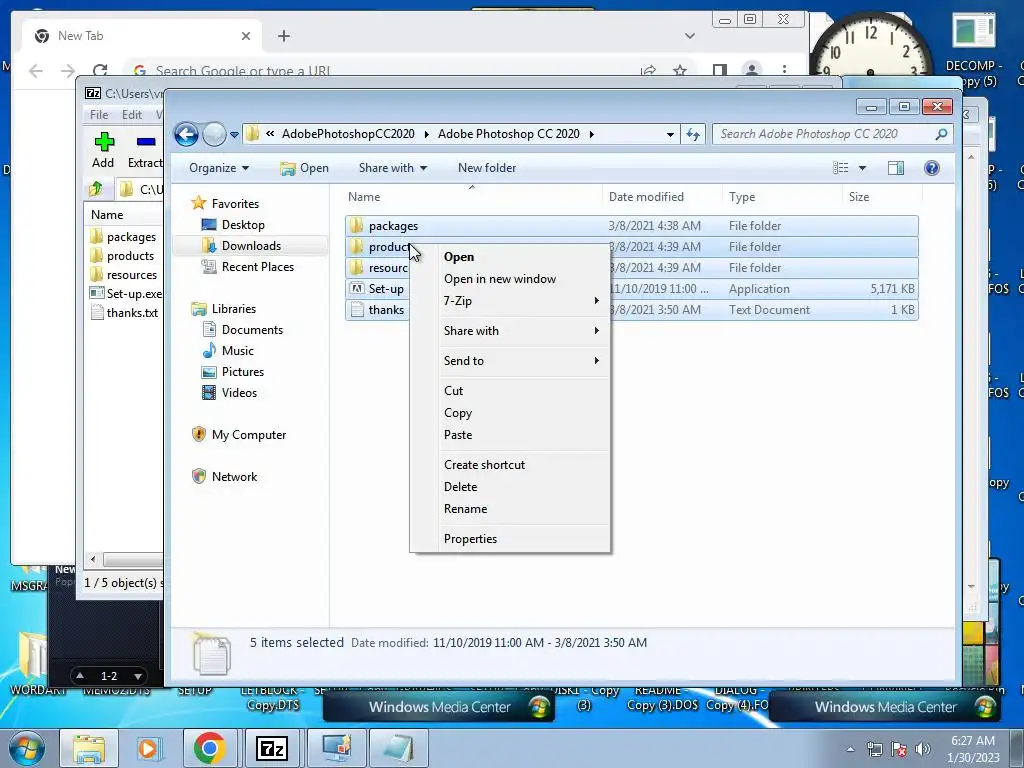
Task: Click the 7-Zip taskbar icon
Action: pyautogui.click(x=272, y=748)
